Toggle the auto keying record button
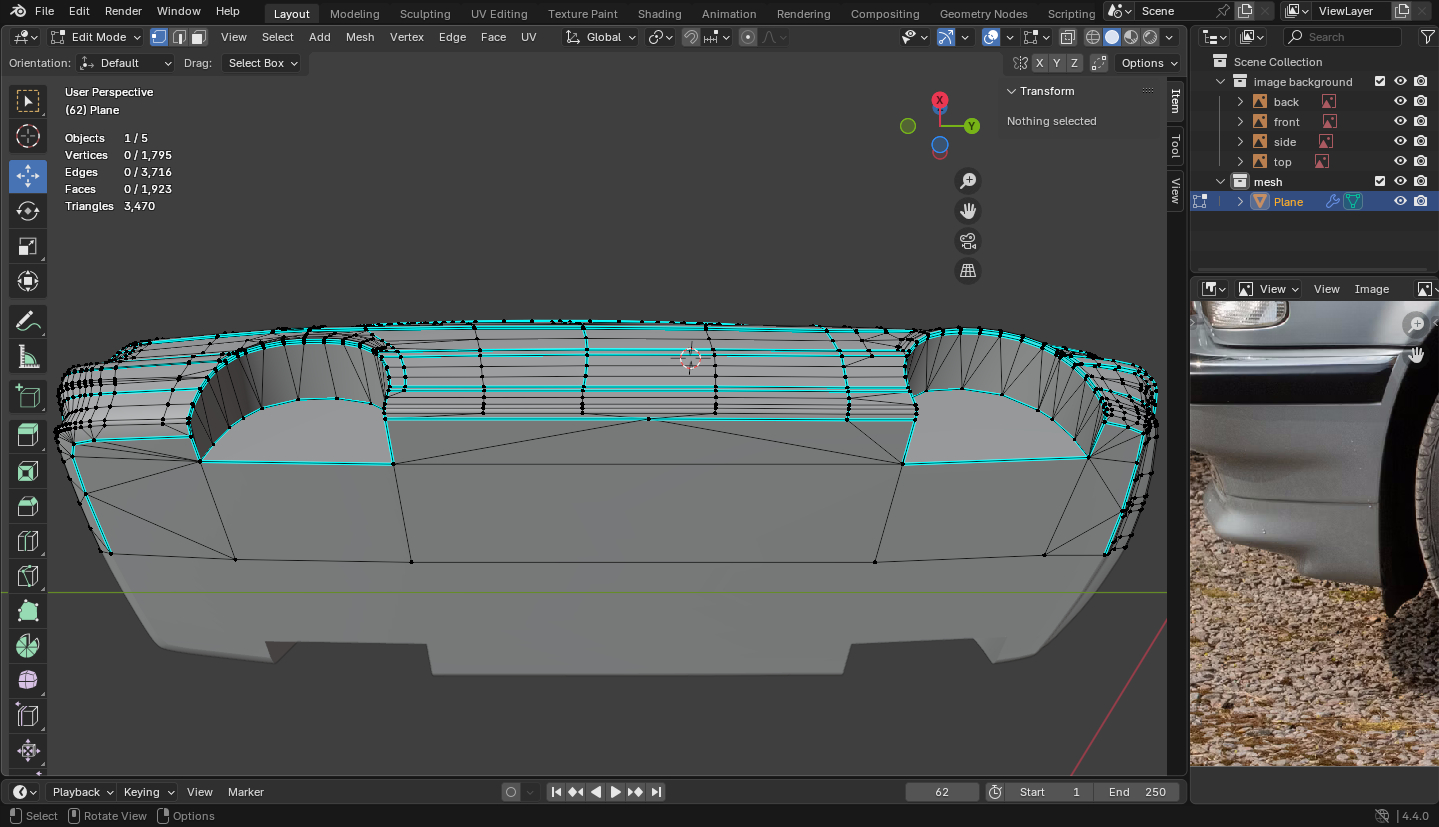 [x=511, y=792]
